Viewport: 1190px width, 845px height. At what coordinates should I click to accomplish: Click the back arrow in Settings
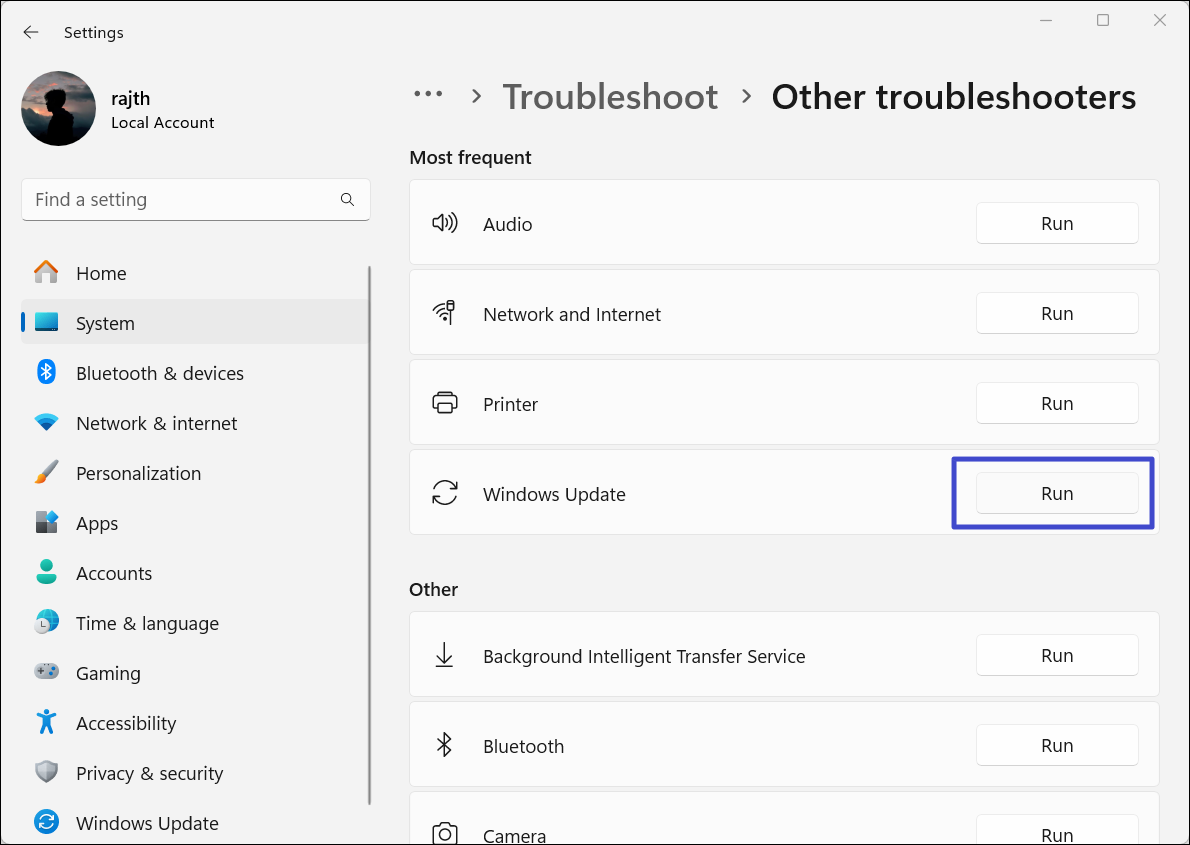[x=31, y=32]
